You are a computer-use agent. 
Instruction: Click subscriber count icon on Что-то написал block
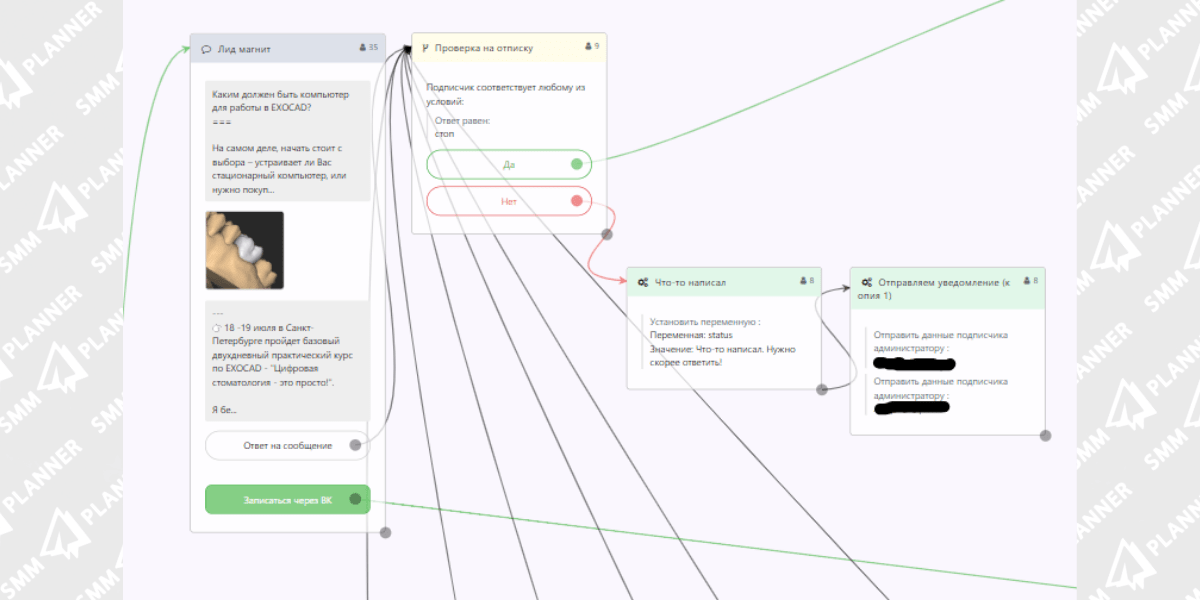[803, 281]
